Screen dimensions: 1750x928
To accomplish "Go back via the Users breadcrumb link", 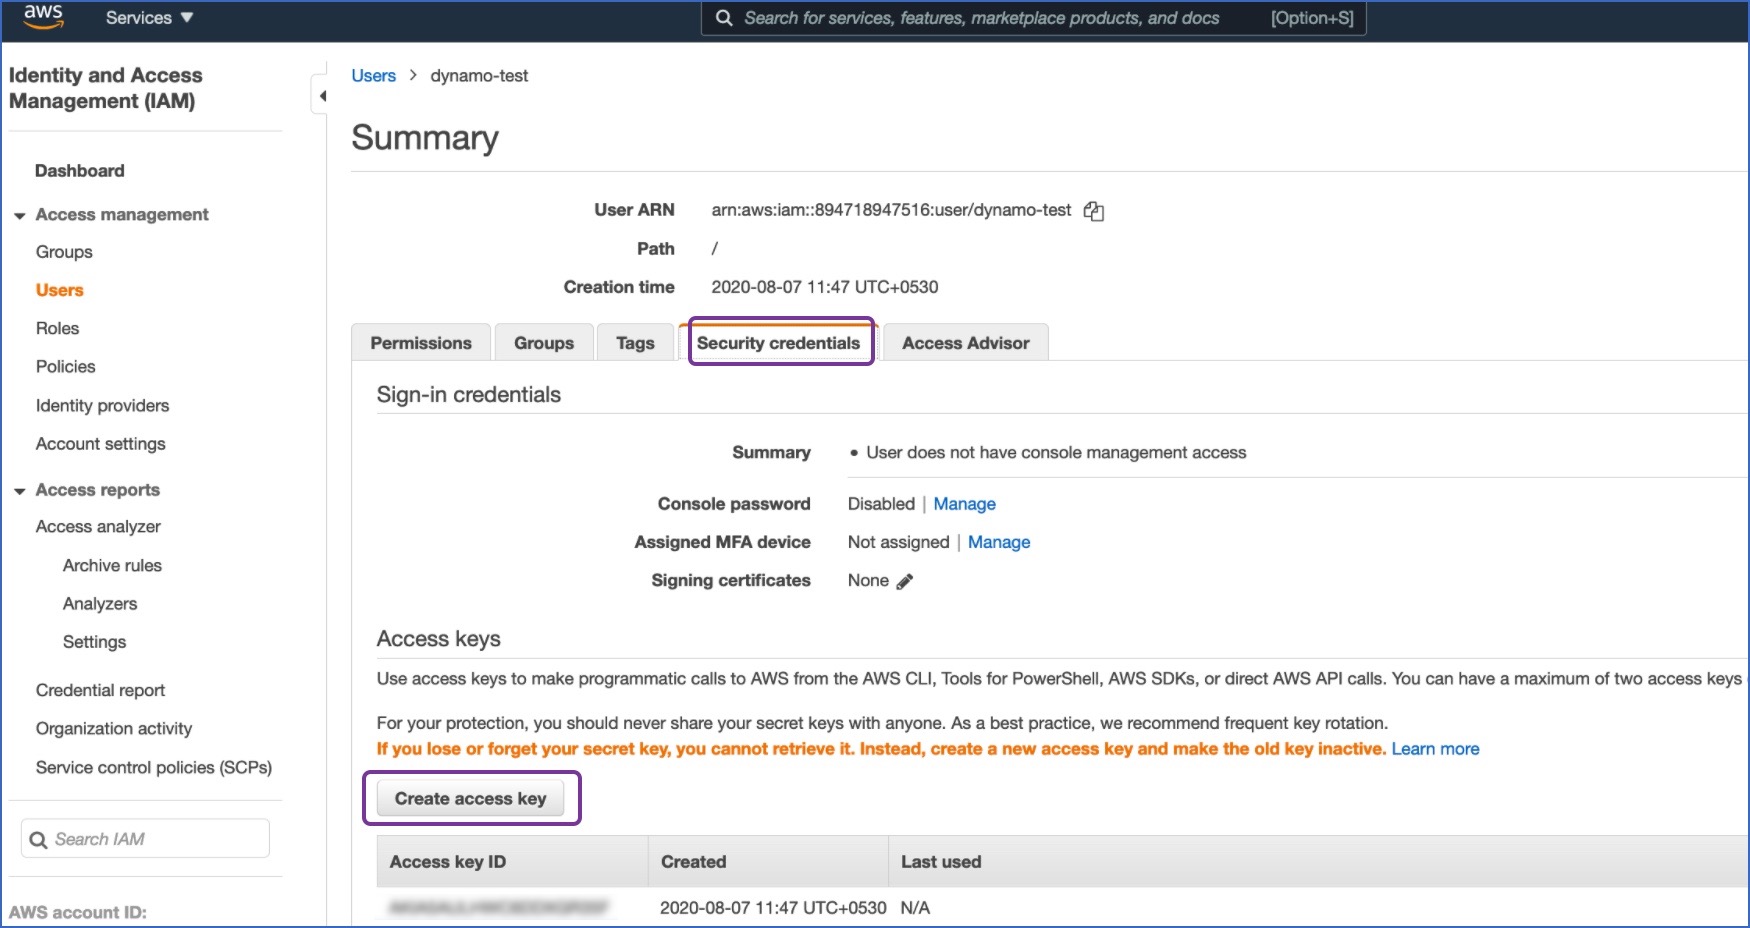I will coord(372,75).
